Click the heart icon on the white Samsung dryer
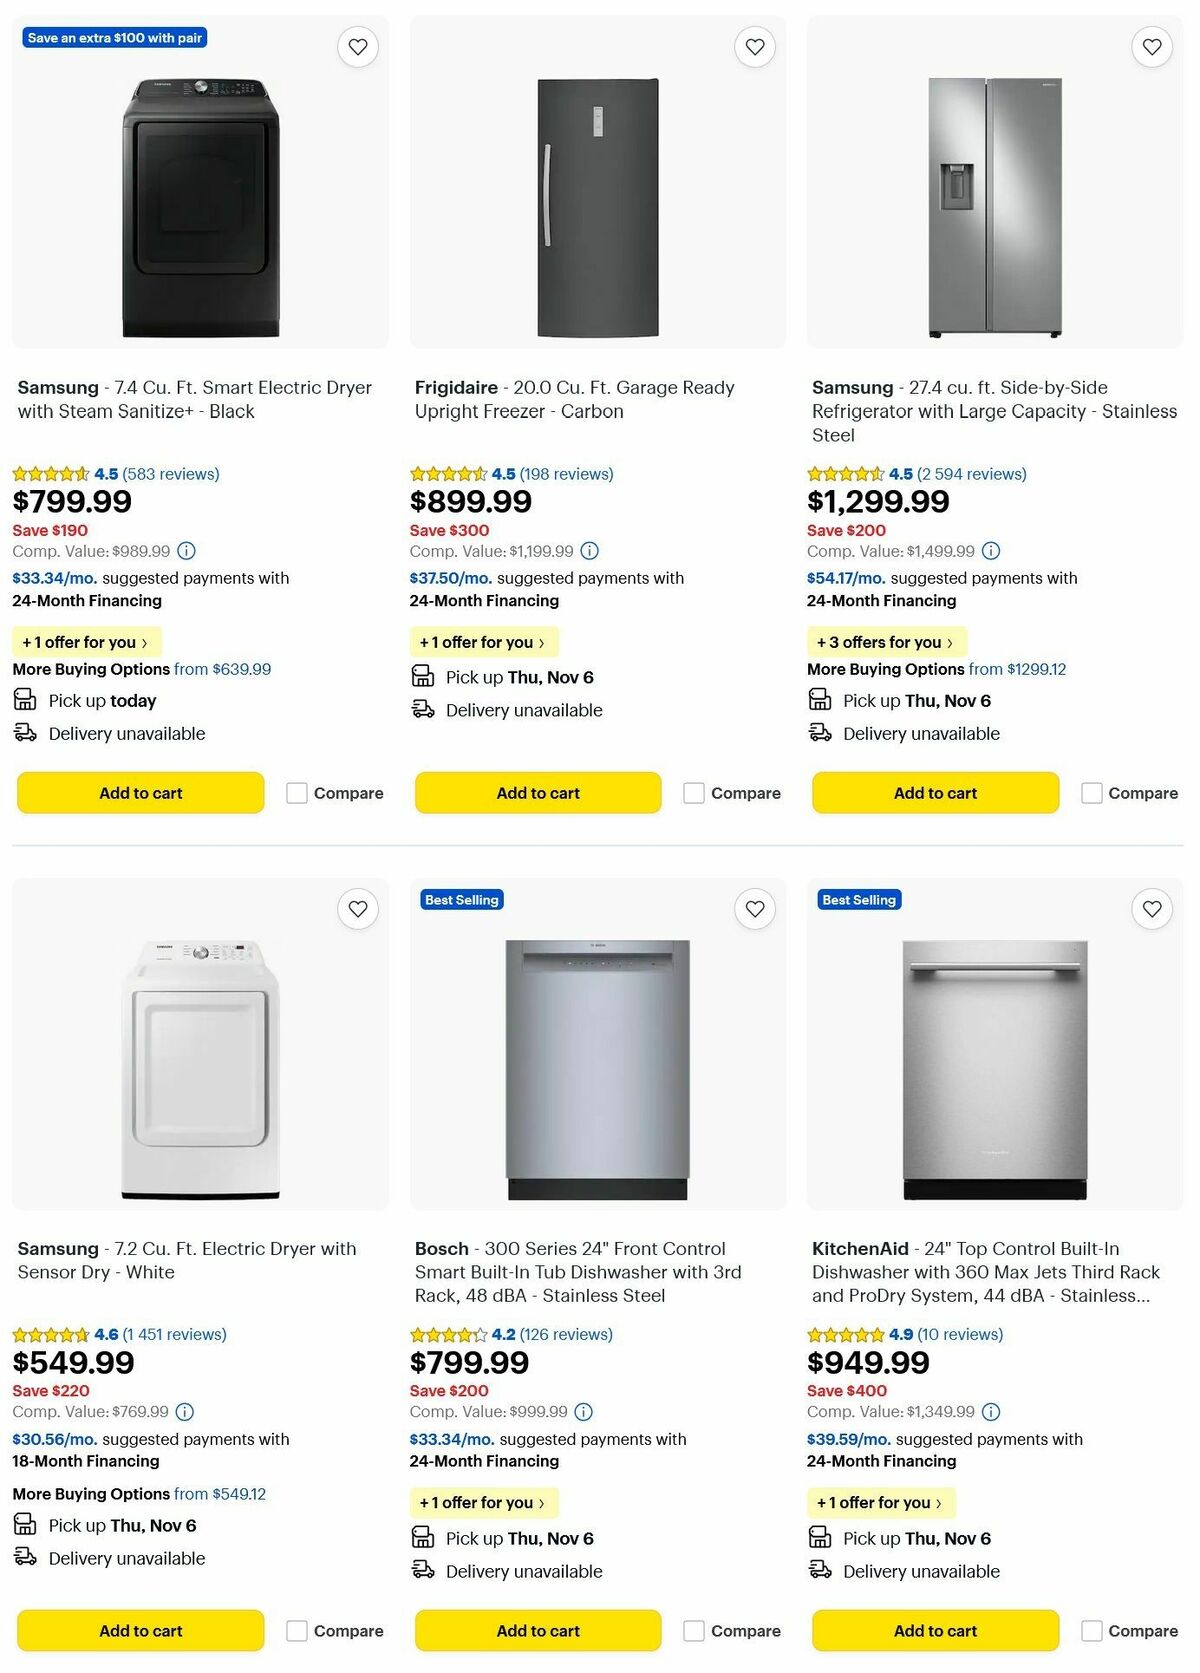The image size is (1200, 1673). click(x=357, y=909)
